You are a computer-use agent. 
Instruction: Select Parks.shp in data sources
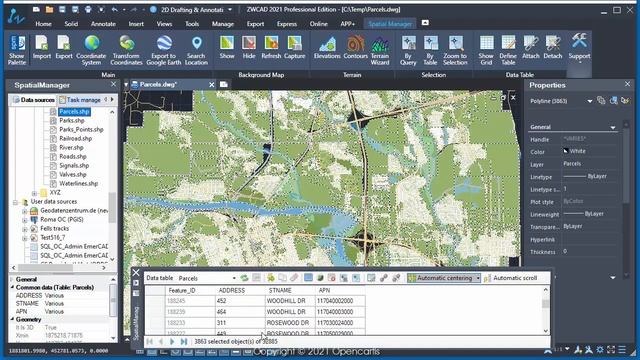click(72, 120)
